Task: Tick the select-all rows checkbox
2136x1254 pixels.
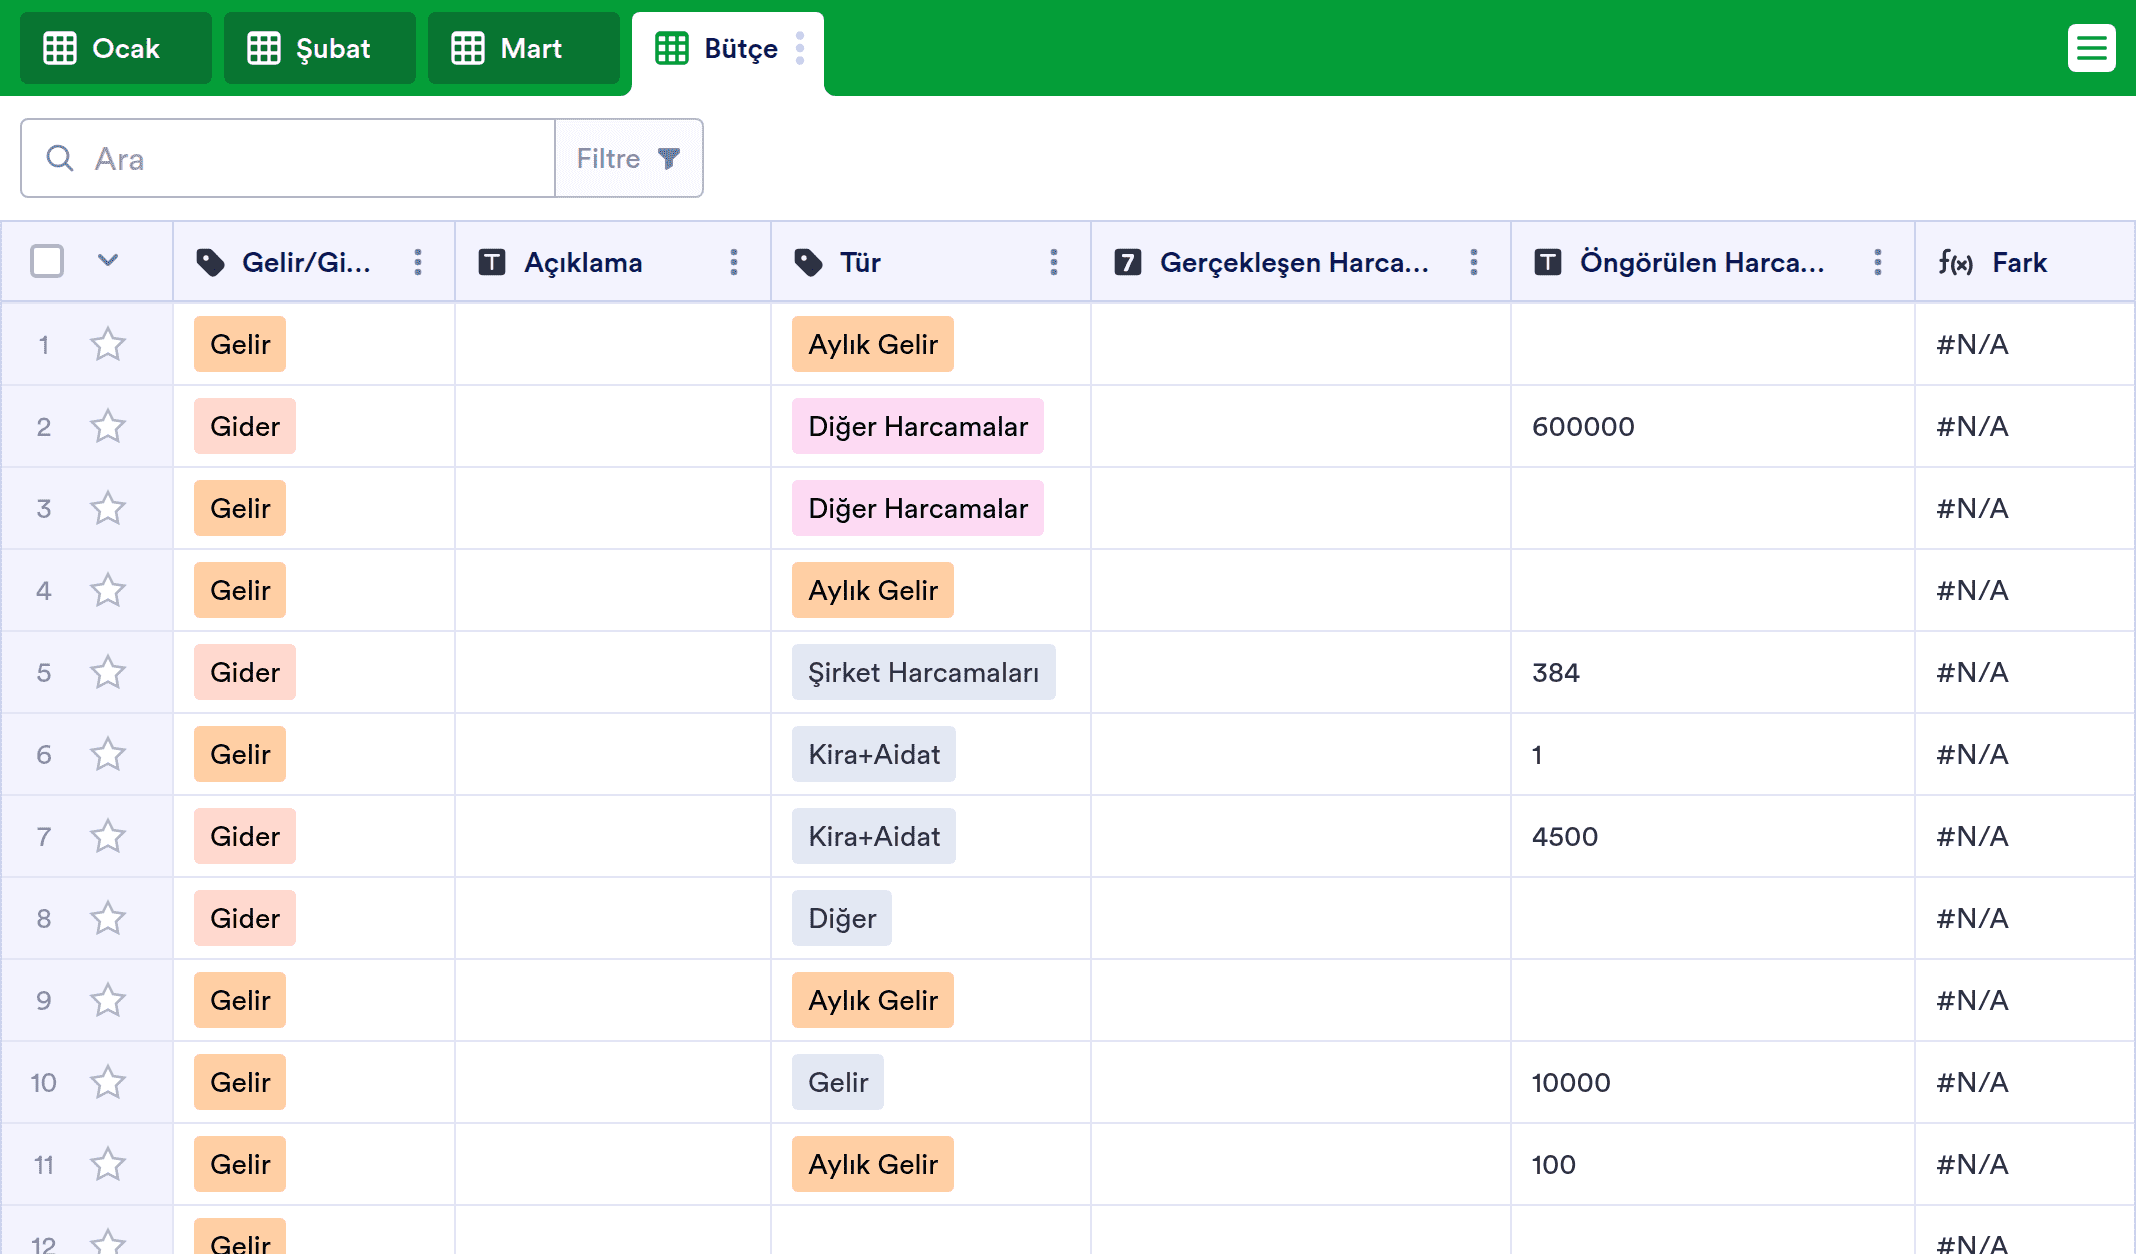Action: click(47, 262)
